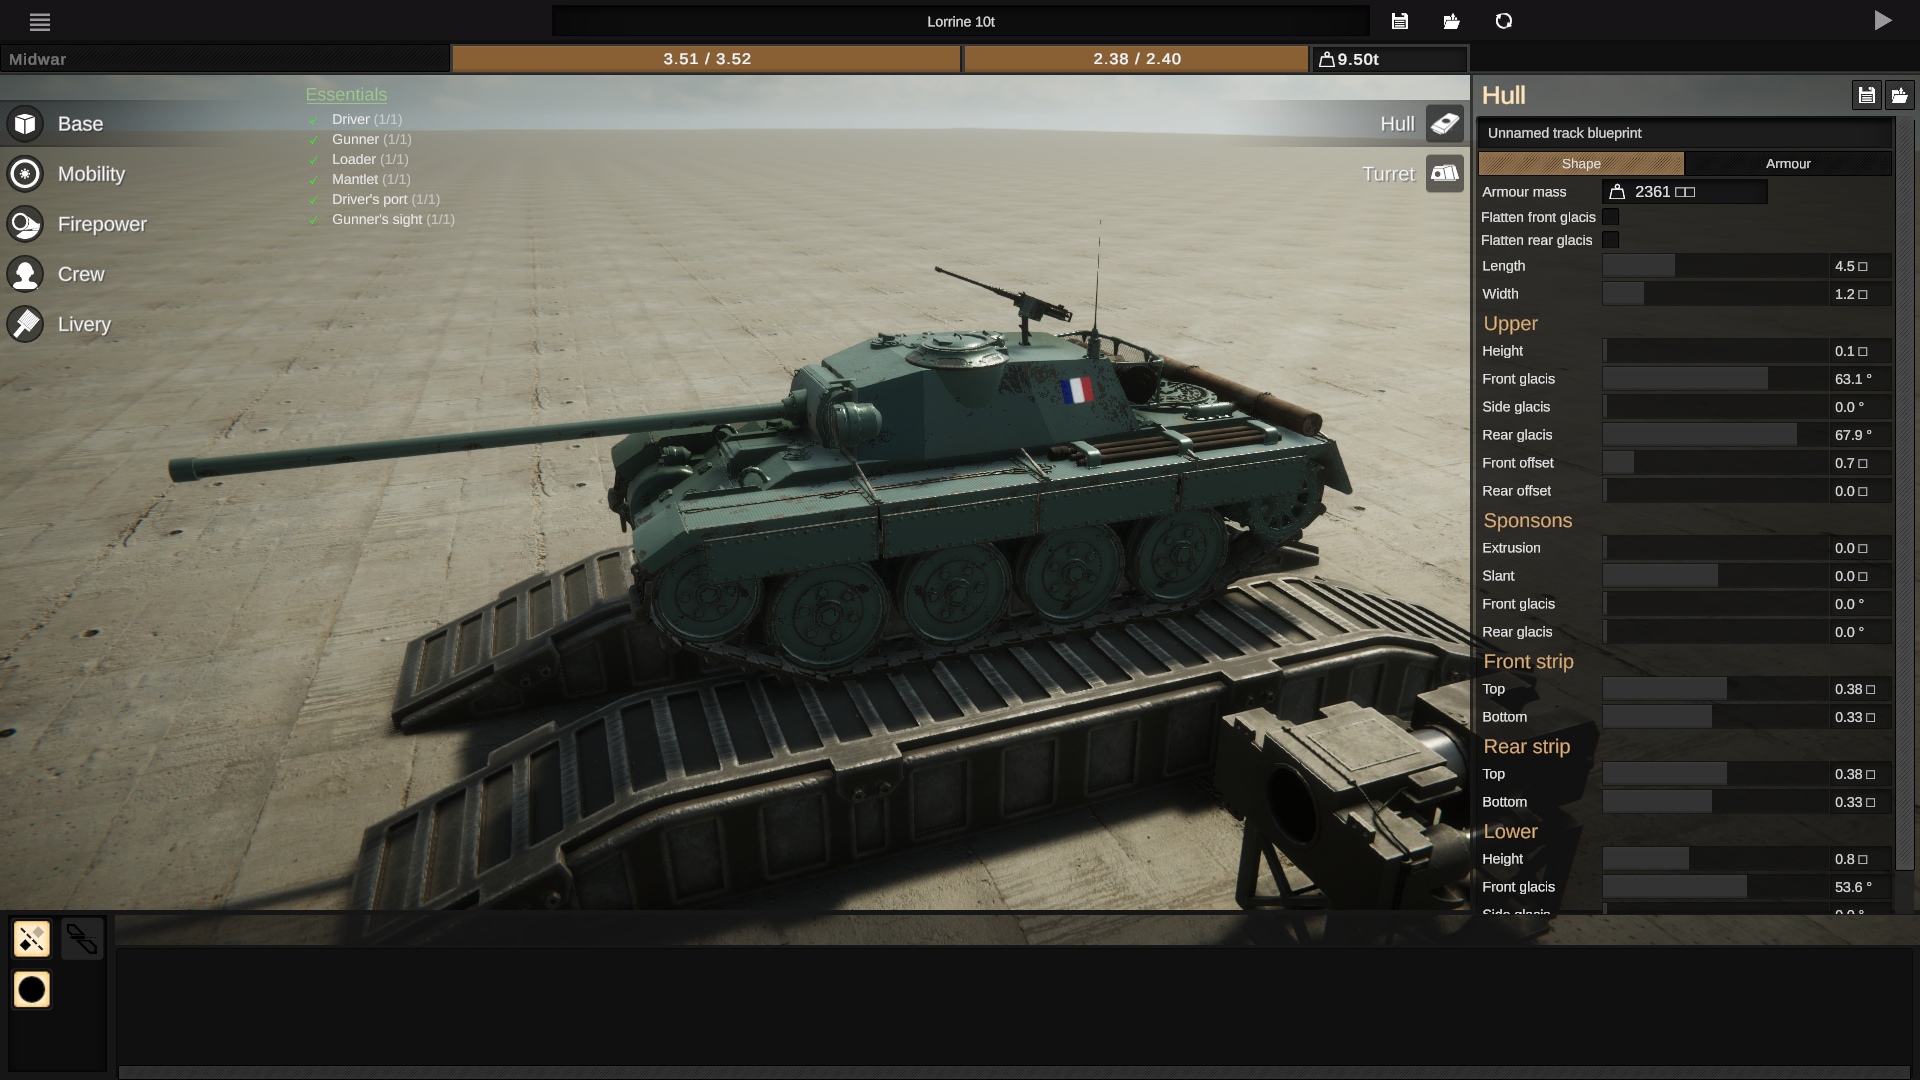Viewport: 1920px width, 1080px height.
Task: Save hull blueprint via Hull panel floppy icon
Action: coord(1866,95)
